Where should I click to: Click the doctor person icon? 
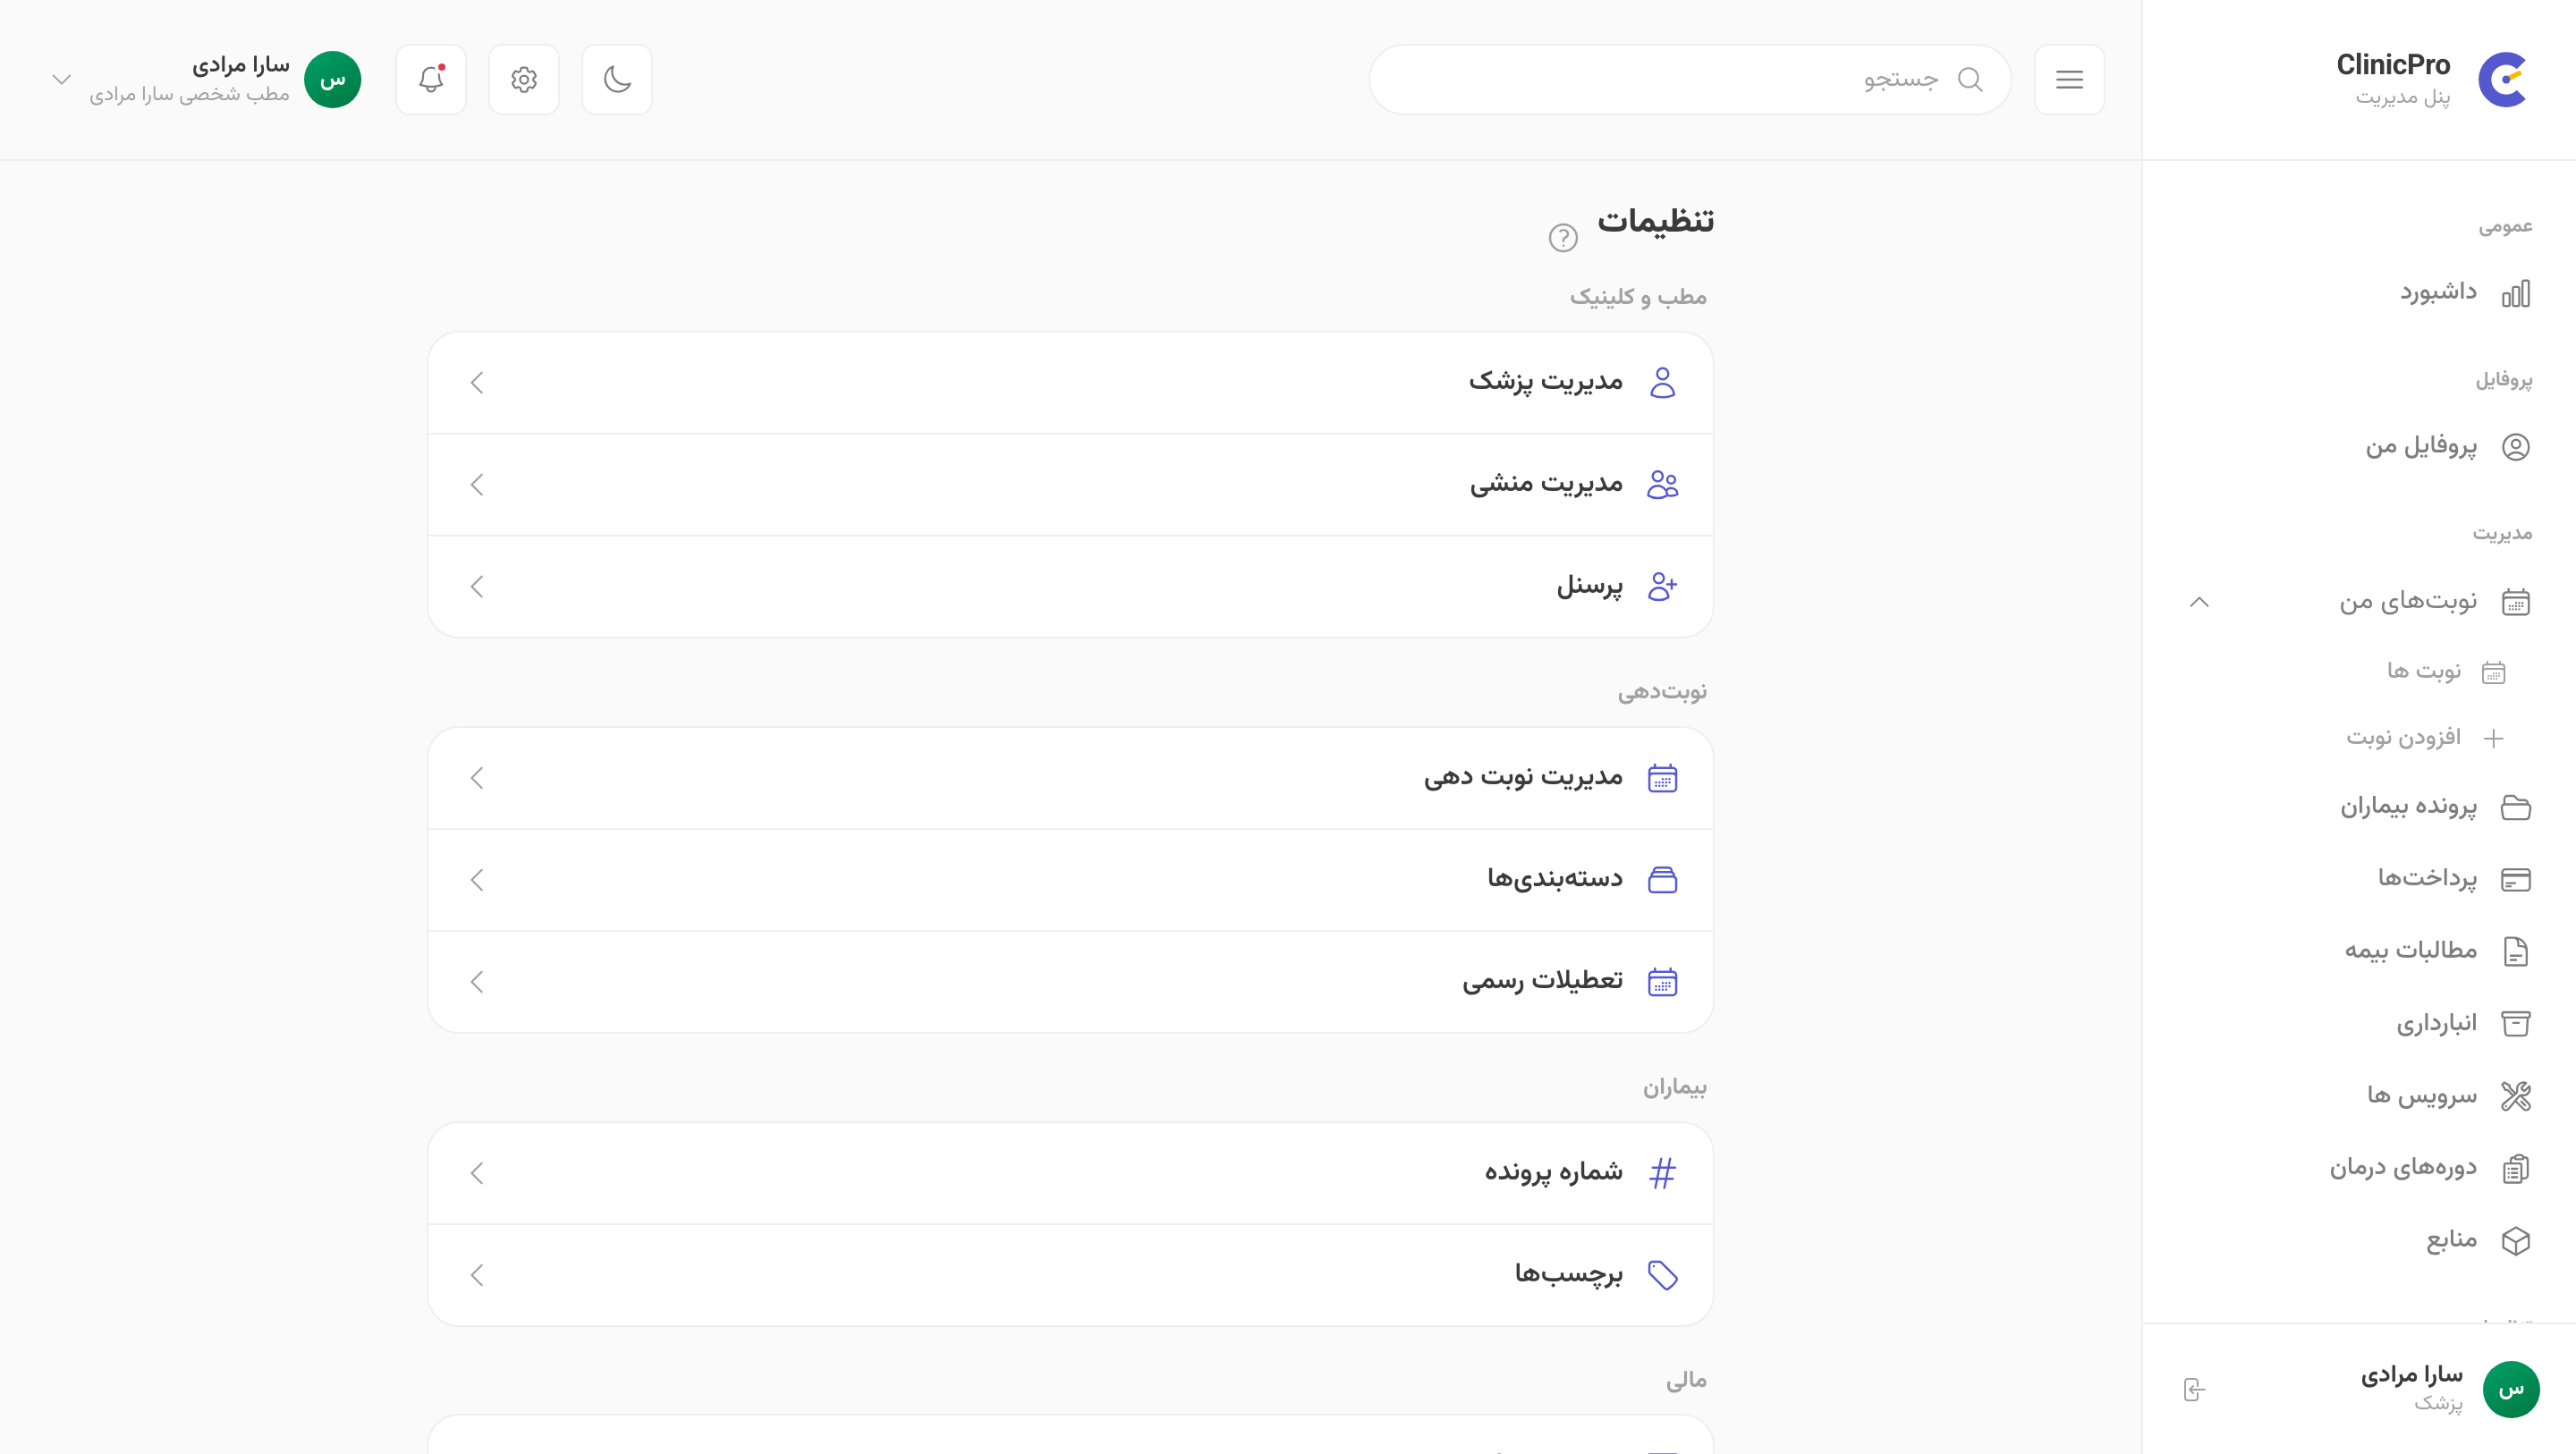click(1662, 383)
